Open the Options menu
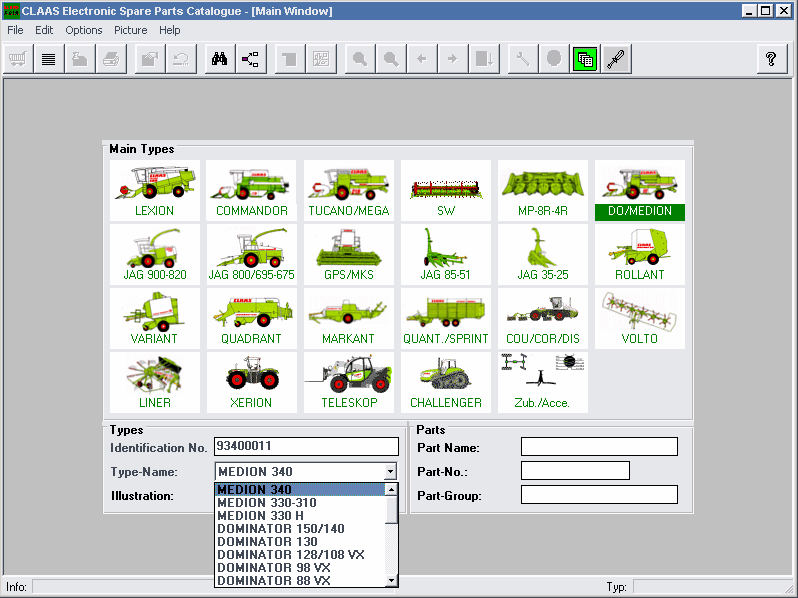This screenshot has width=798, height=598. (x=83, y=30)
